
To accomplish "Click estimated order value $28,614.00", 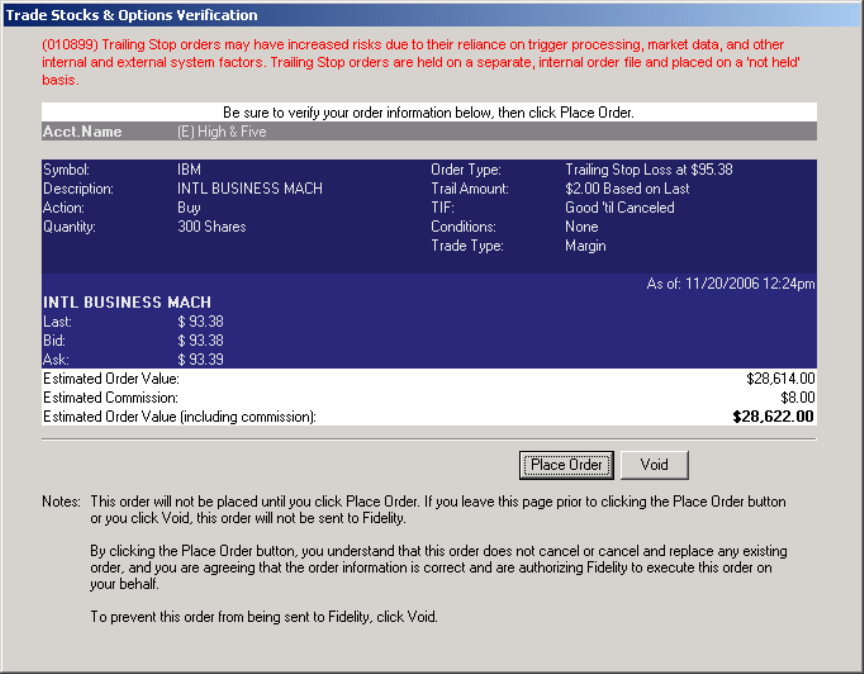I will (x=780, y=379).
